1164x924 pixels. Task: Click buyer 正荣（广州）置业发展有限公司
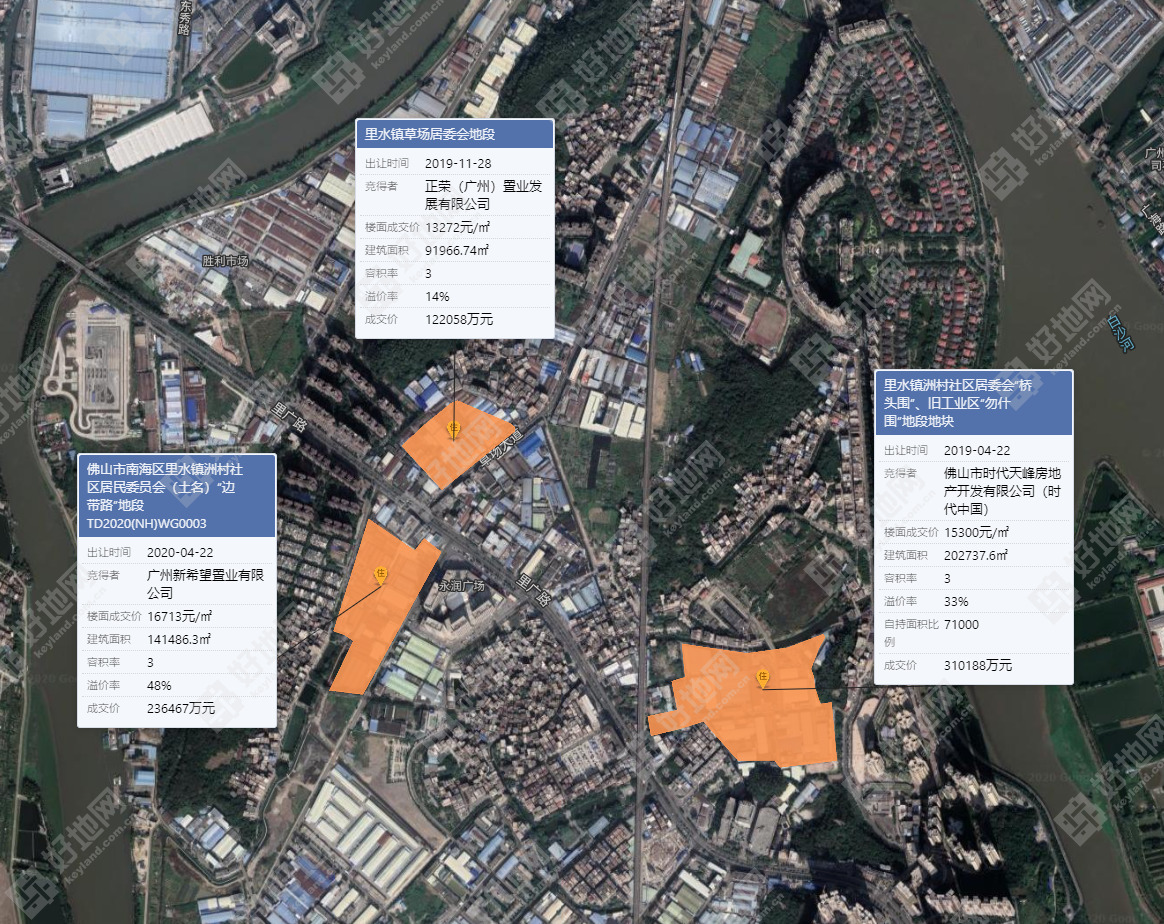pos(483,194)
